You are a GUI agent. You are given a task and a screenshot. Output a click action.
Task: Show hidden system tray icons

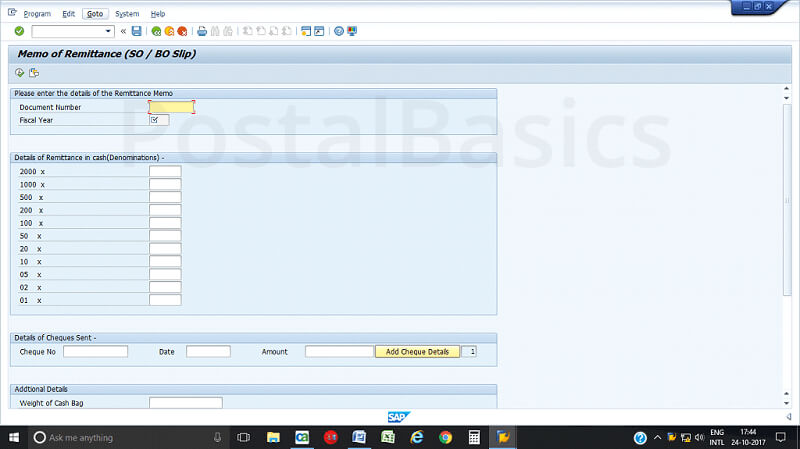coord(657,438)
